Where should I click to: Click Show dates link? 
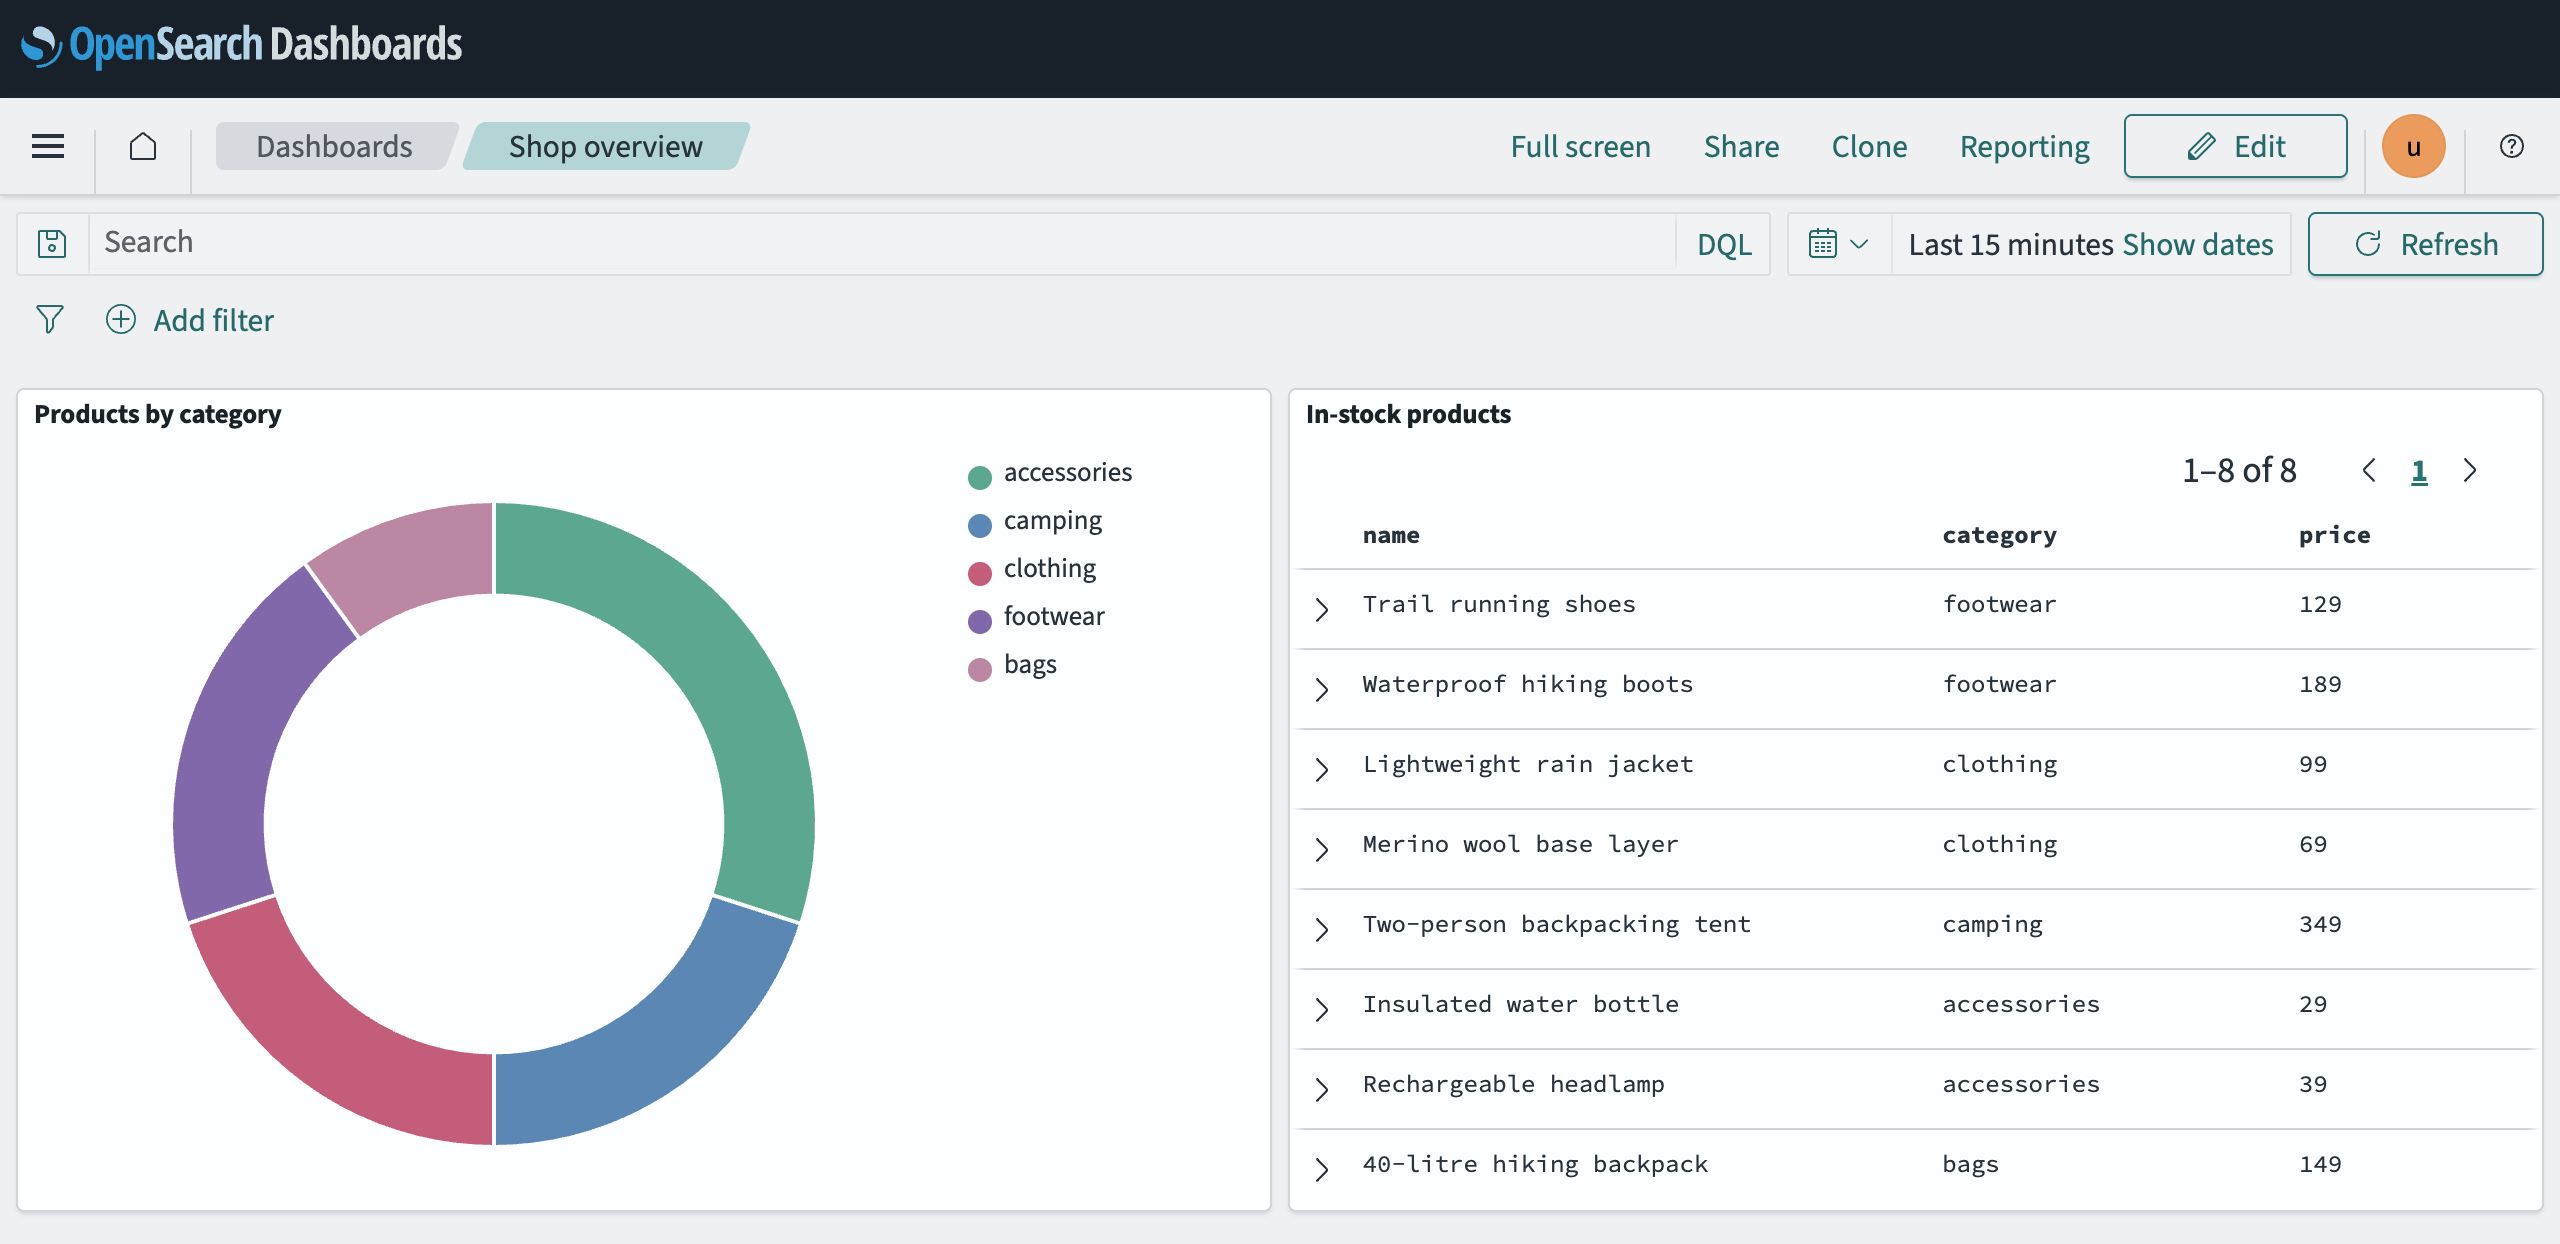tap(2198, 244)
